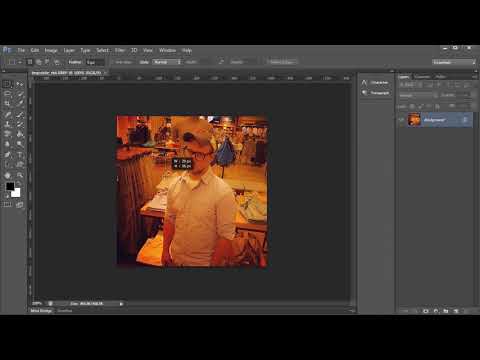The image size is (480, 360).
Task: Select the Gradient or Paint Bucket tool
Action: tap(20, 134)
